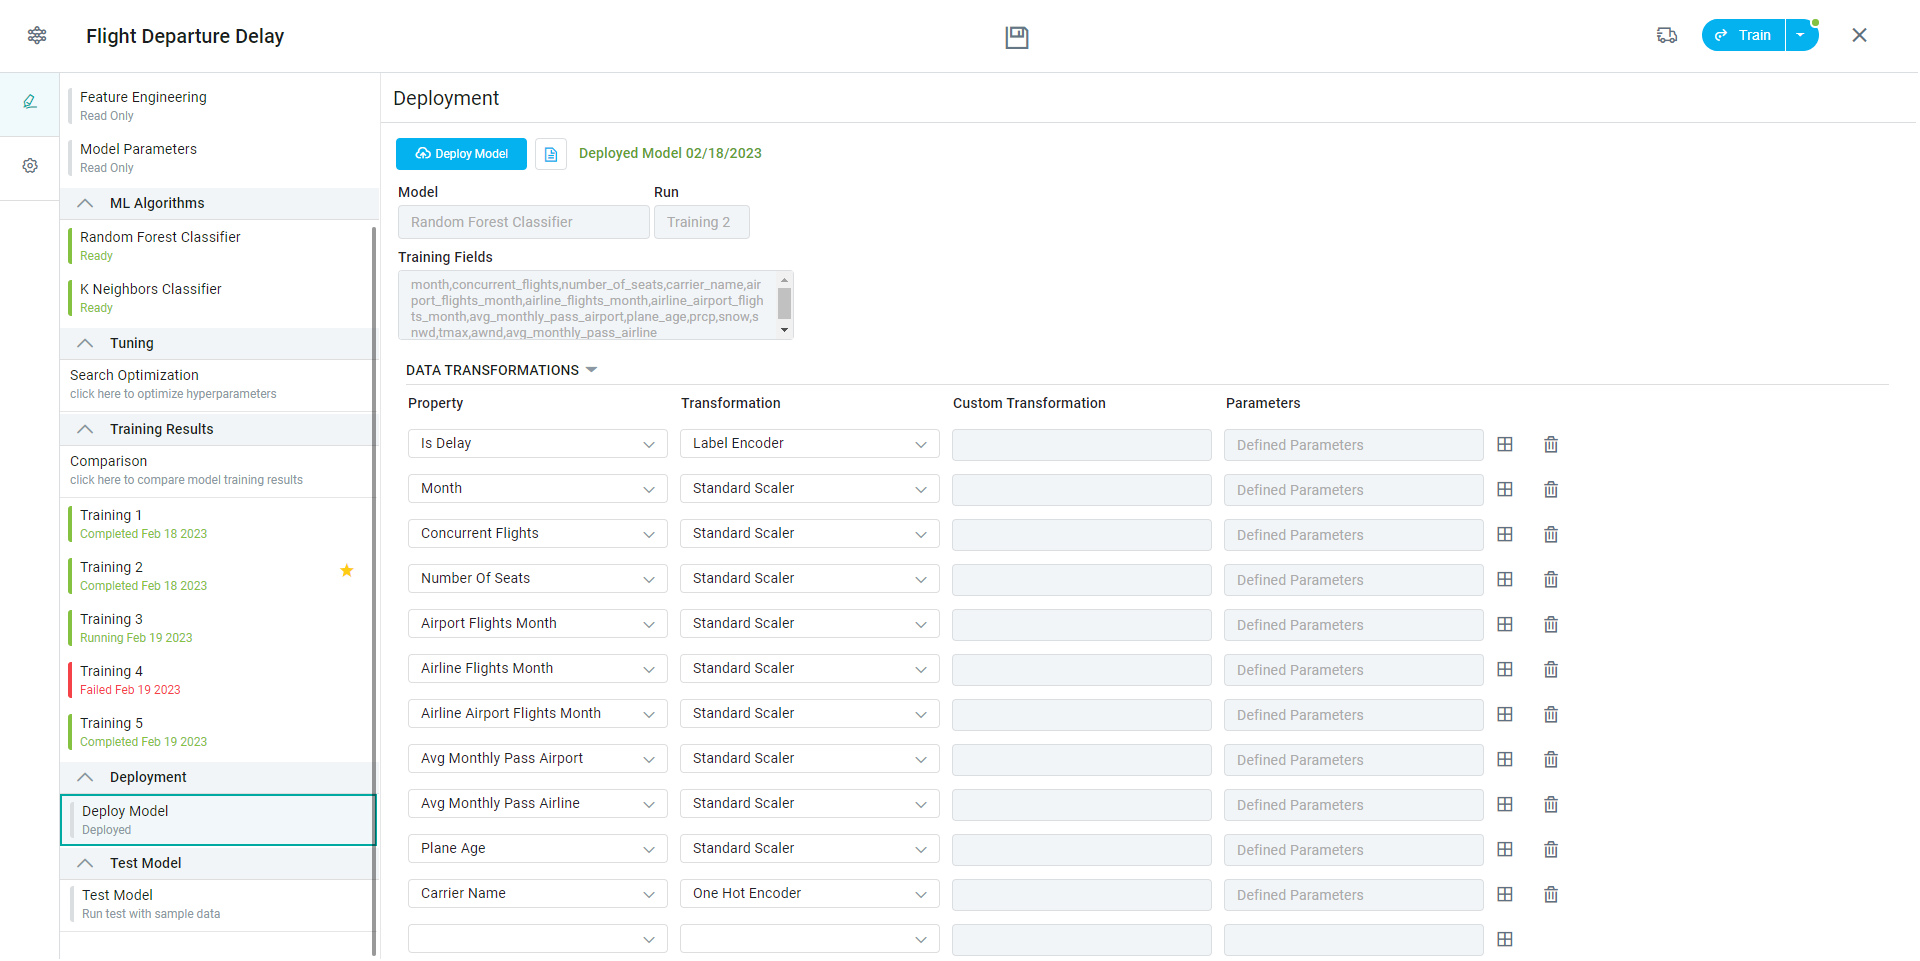The width and height of the screenshot is (1920, 961).
Task: Open parameters grid for Plane Age row
Action: pos(1504,849)
